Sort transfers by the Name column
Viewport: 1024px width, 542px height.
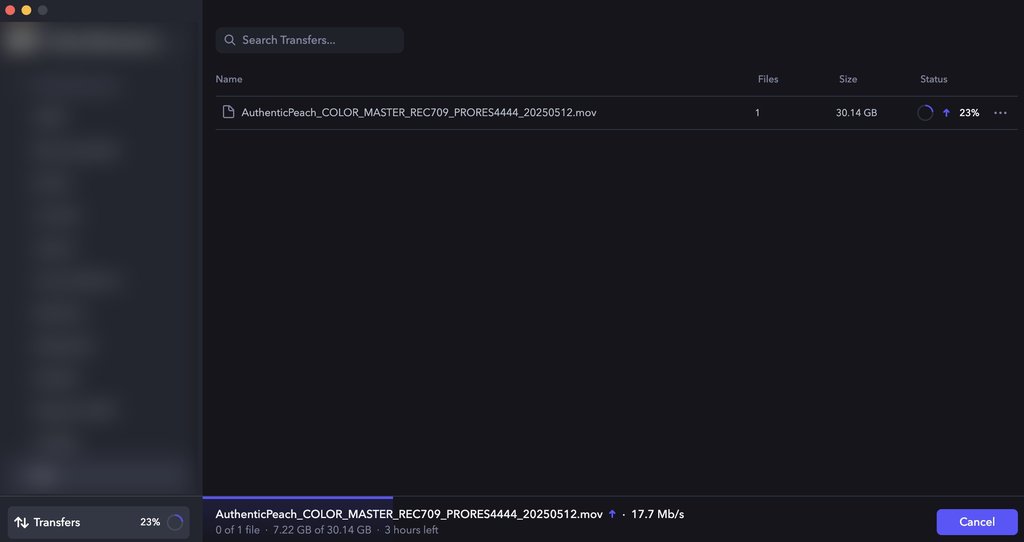coord(229,79)
